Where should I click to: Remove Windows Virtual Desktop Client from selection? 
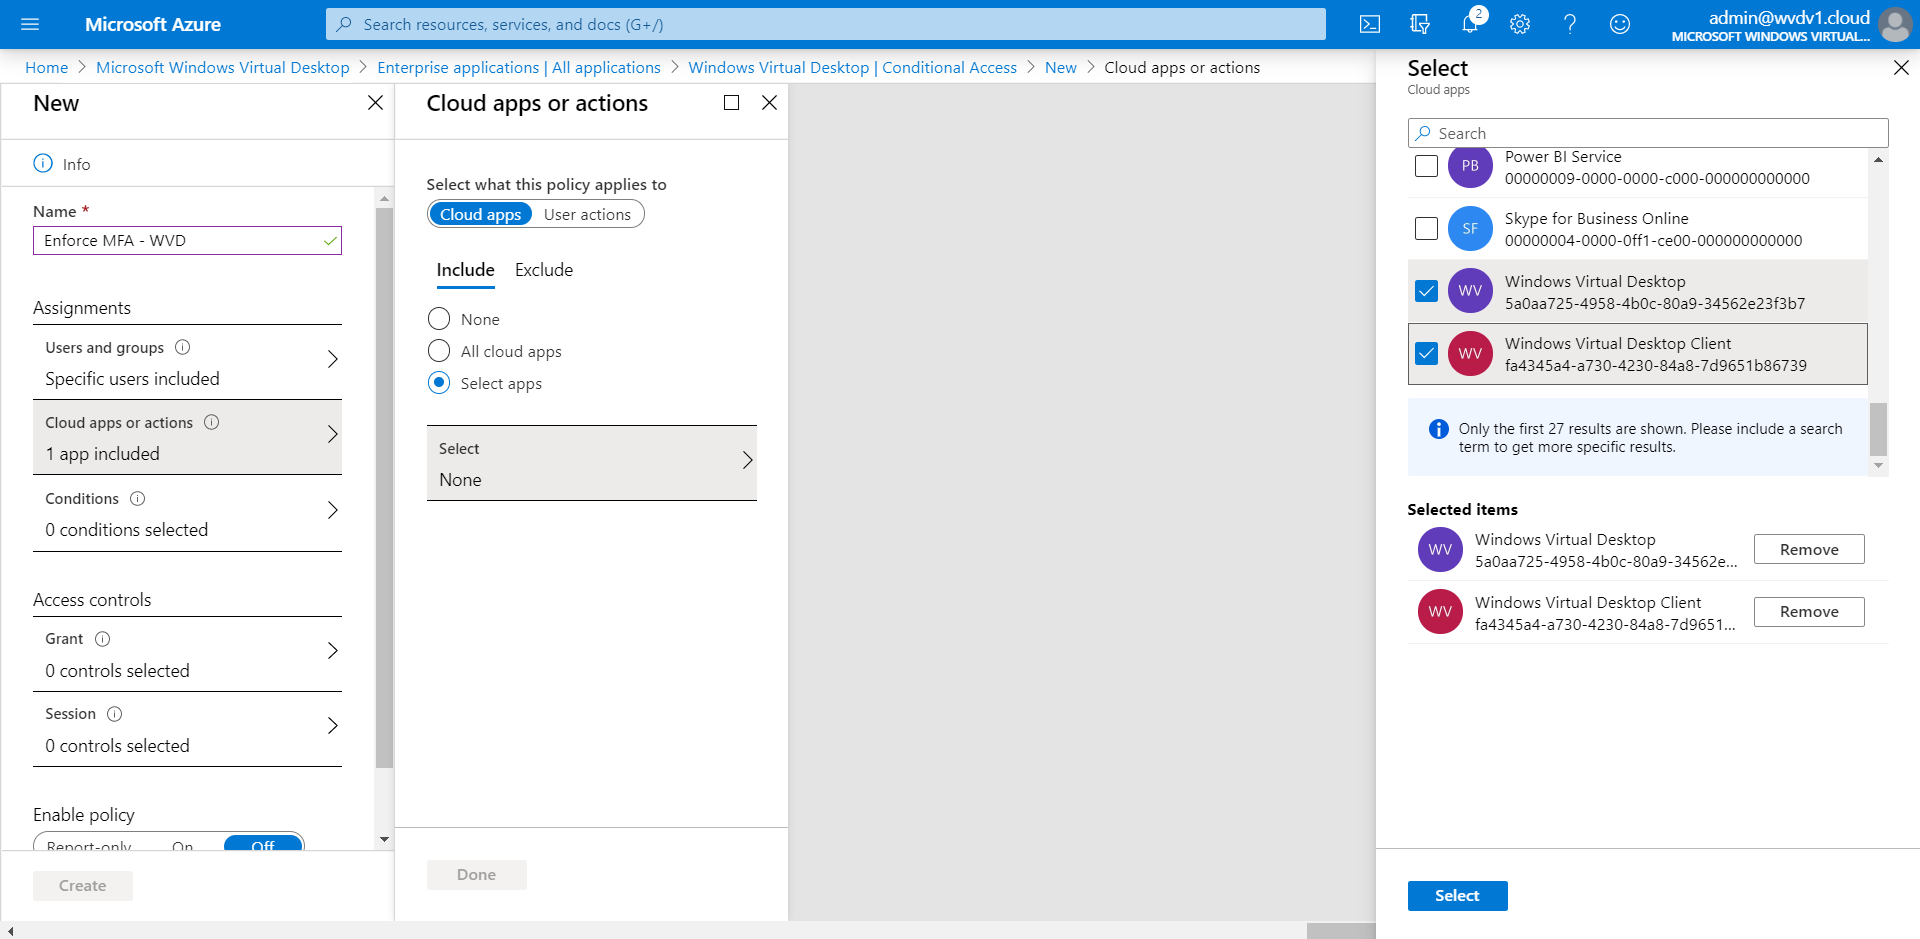point(1808,611)
